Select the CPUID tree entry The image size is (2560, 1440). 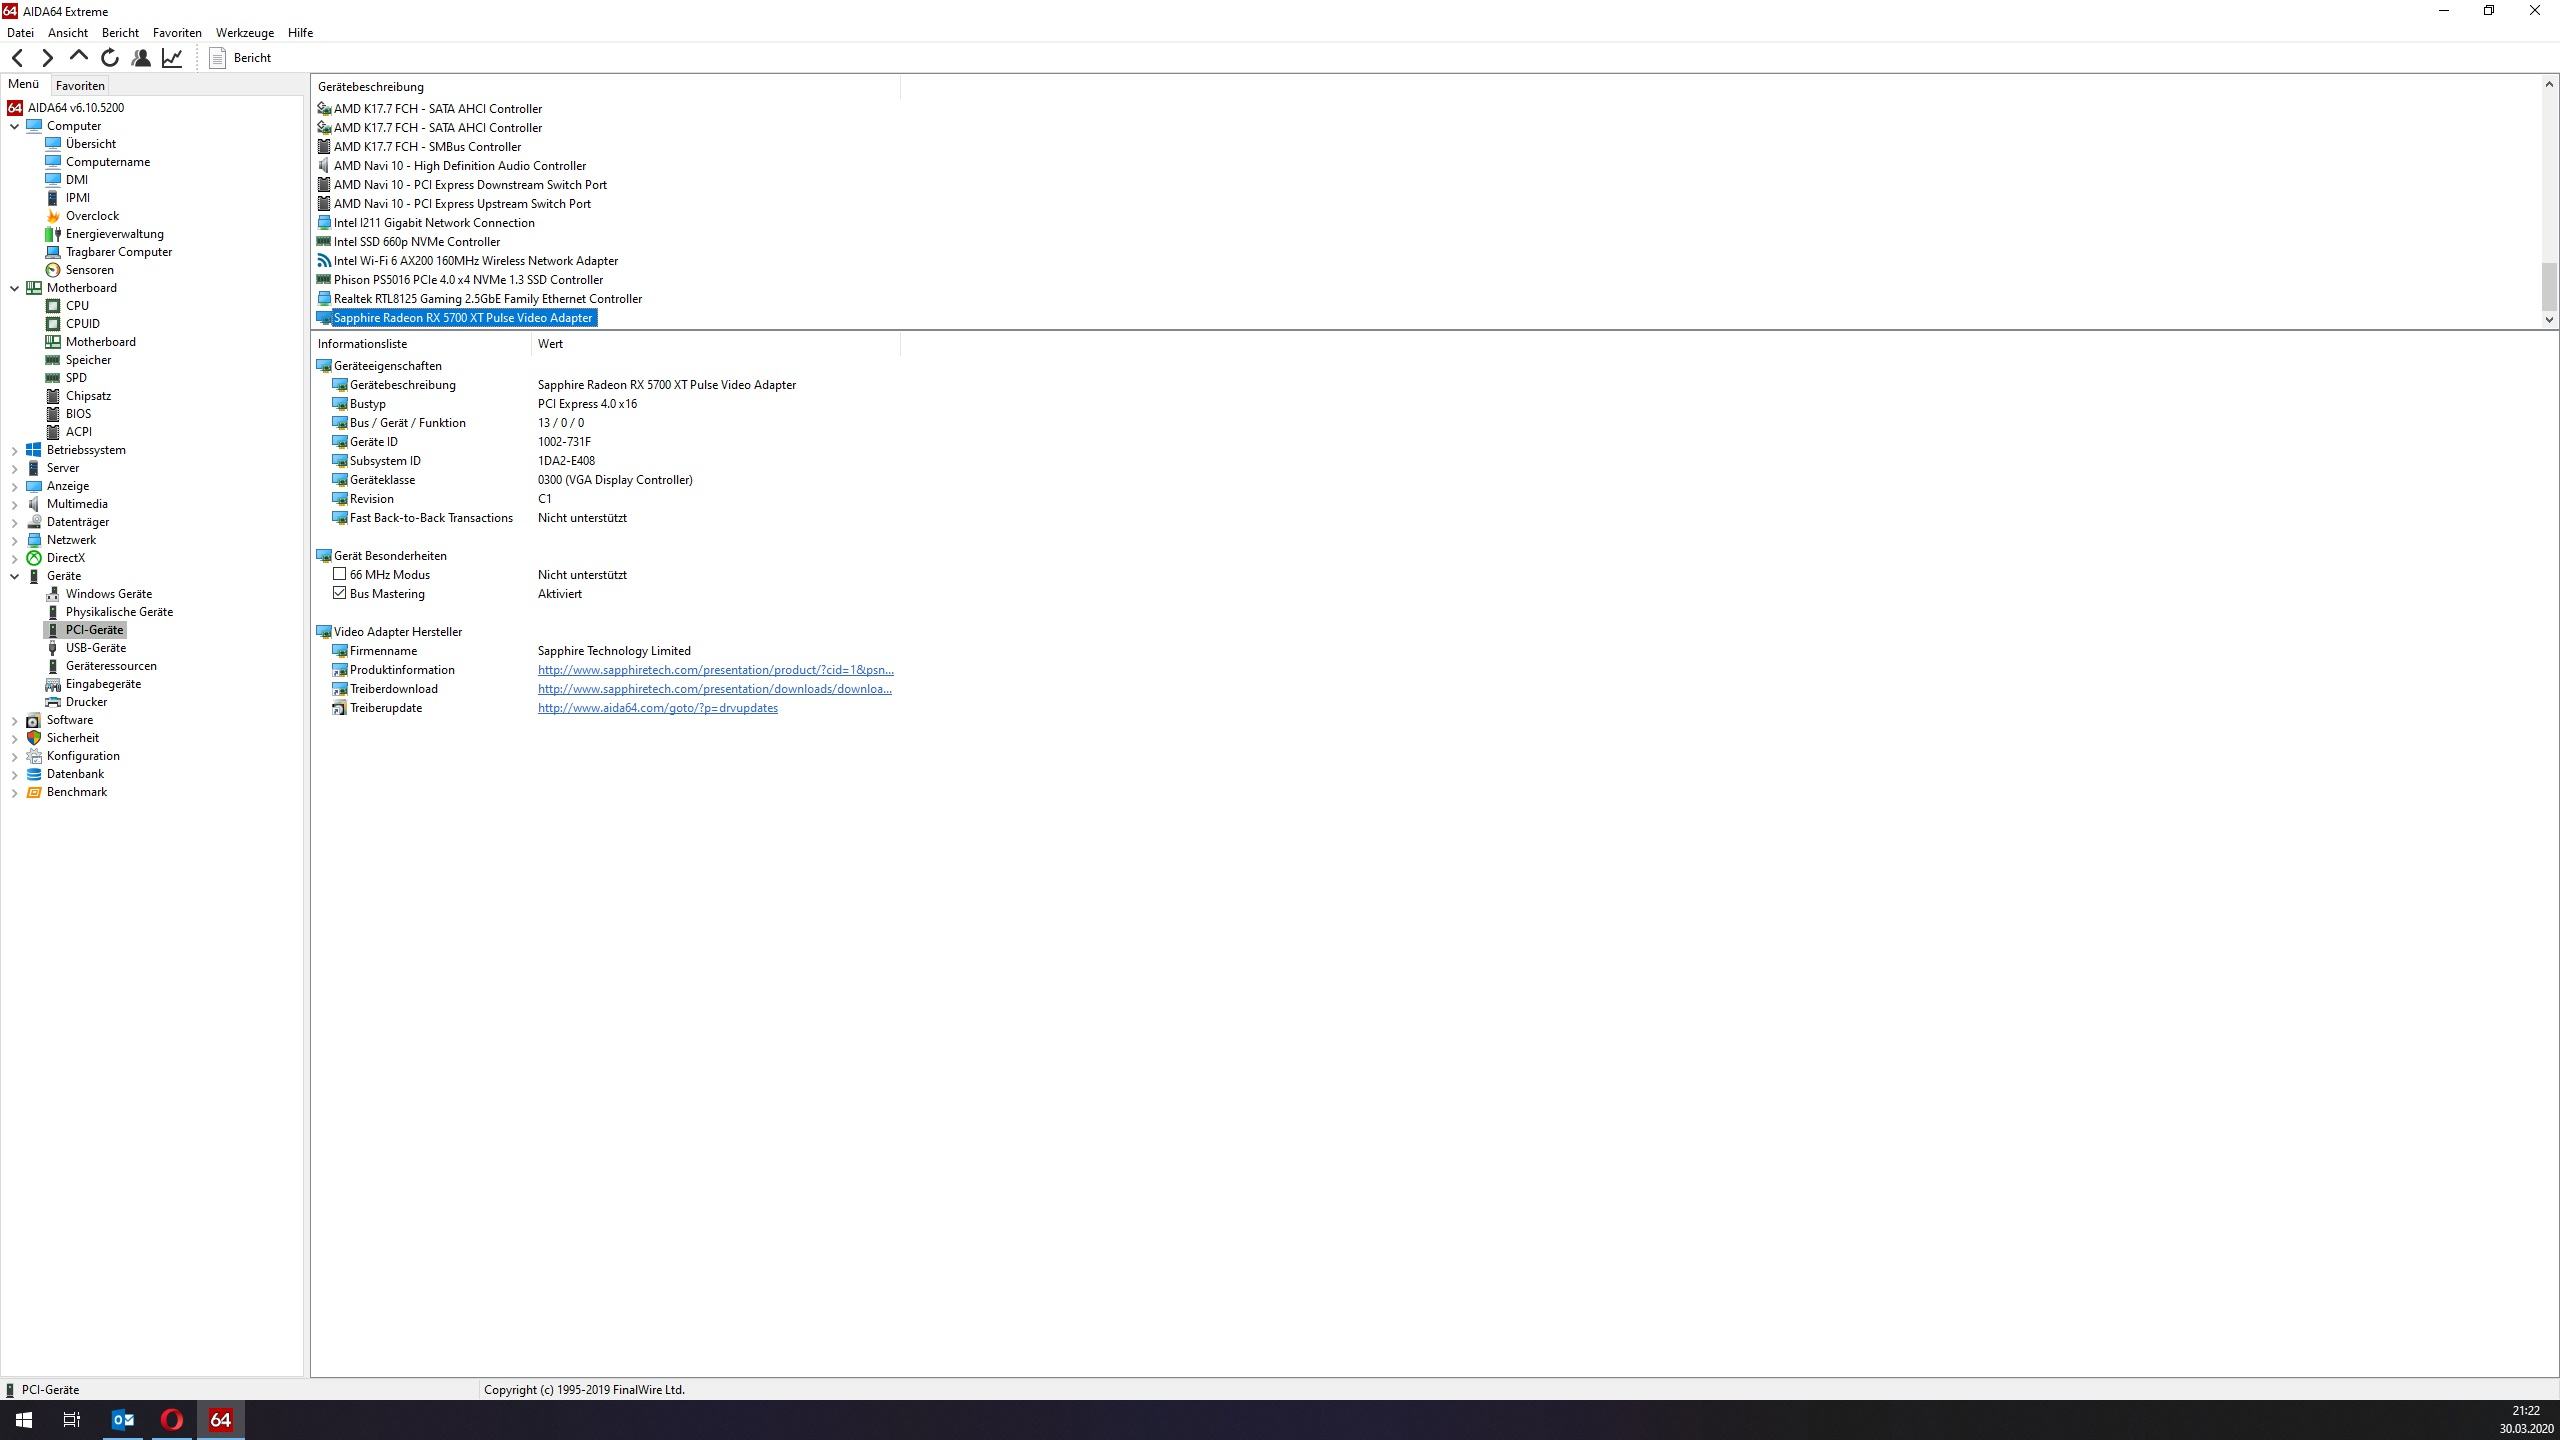pyautogui.click(x=82, y=324)
